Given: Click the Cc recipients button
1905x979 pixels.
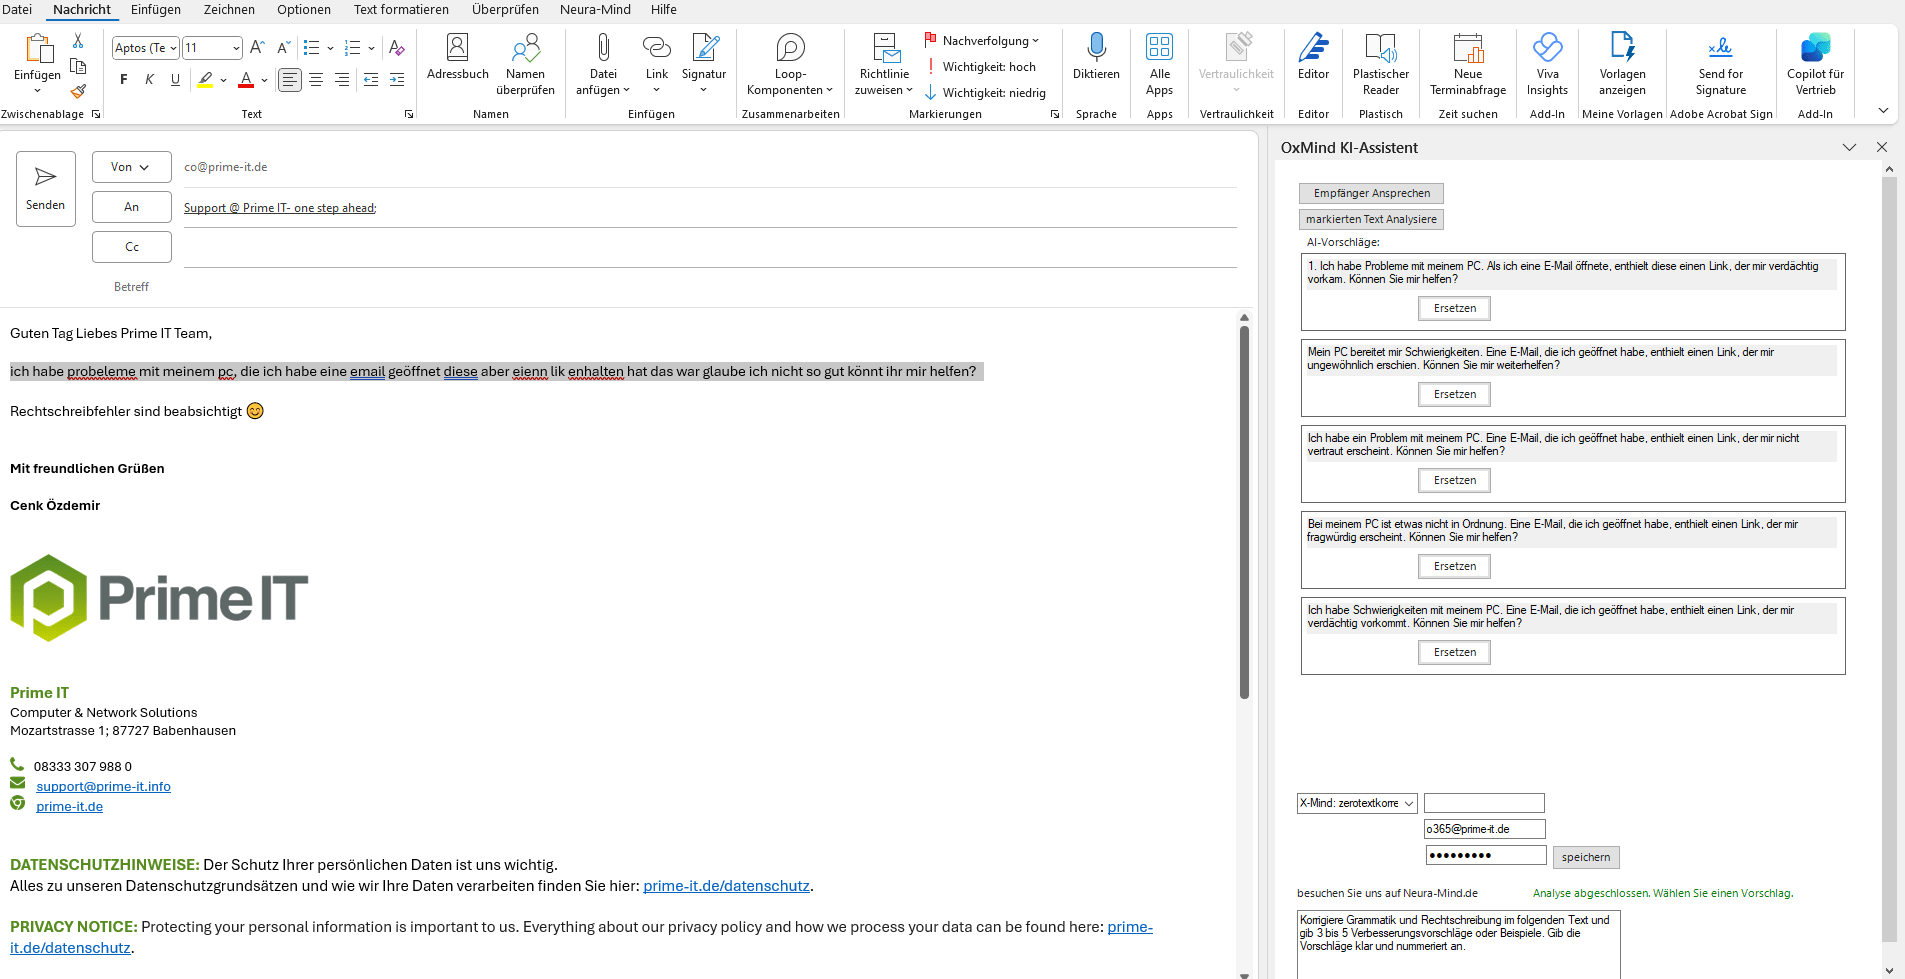Looking at the screenshot, I should coord(131,247).
